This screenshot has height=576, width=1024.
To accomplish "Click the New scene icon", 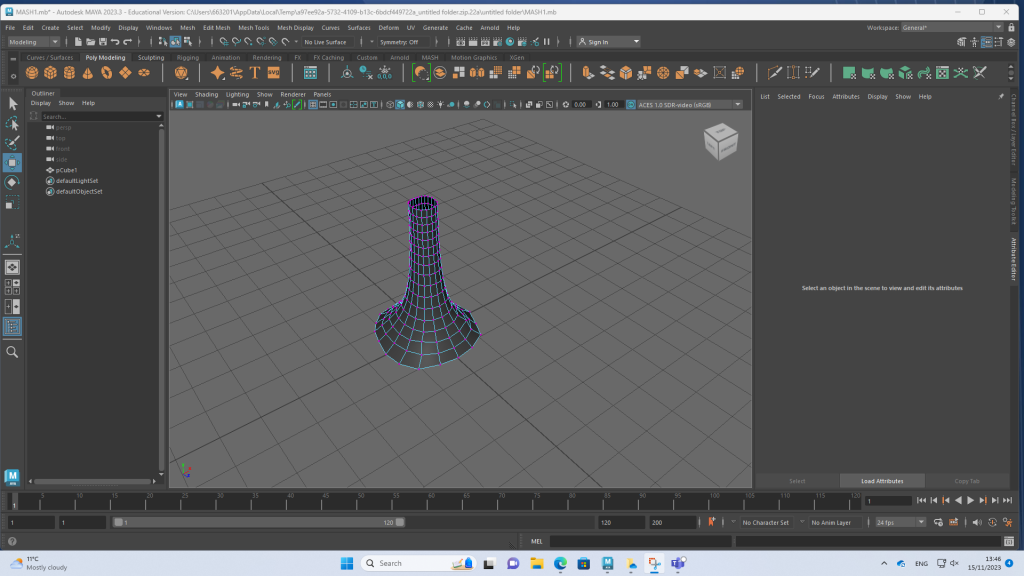I will (78, 42).
